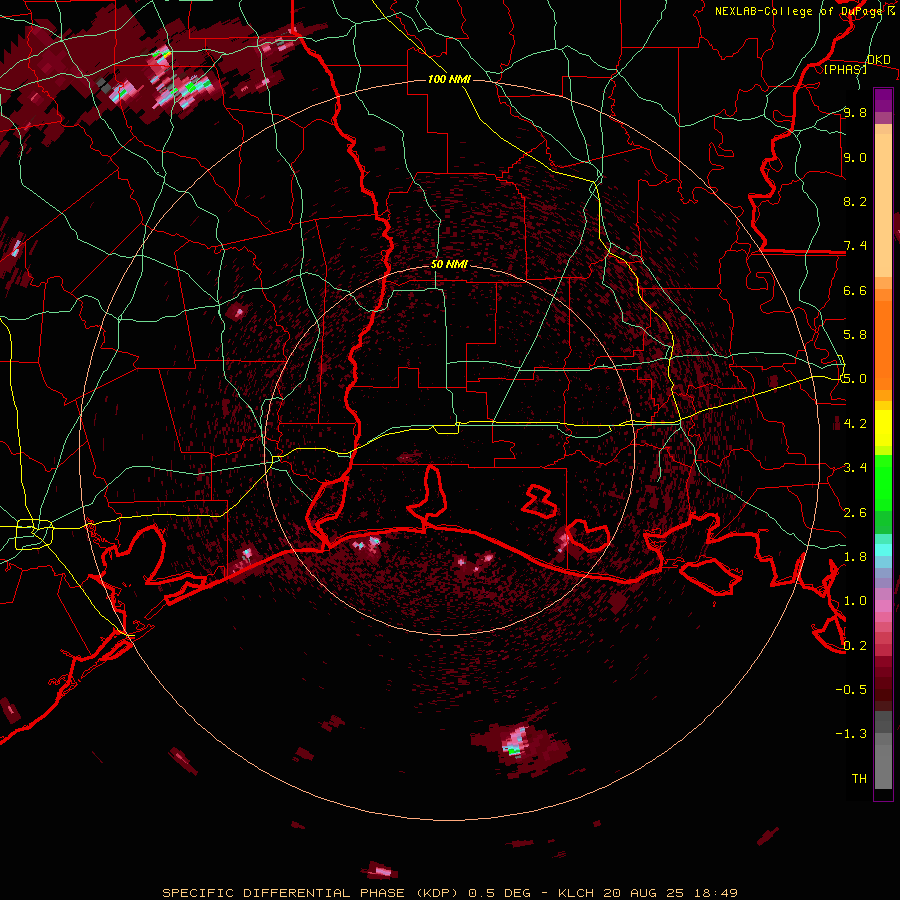The width and height of the screenshot is (900, 900).
Task: Click the 2.6 scale value
Action: (x=855, y=513)
